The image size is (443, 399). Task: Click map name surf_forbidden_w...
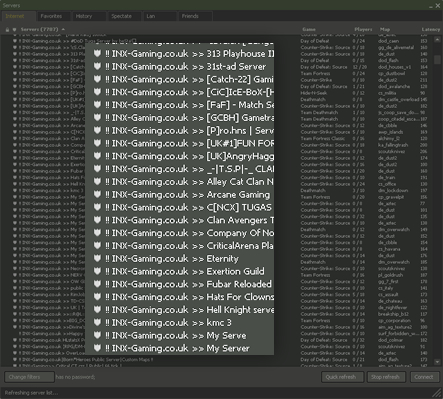[x=398, y=333]
